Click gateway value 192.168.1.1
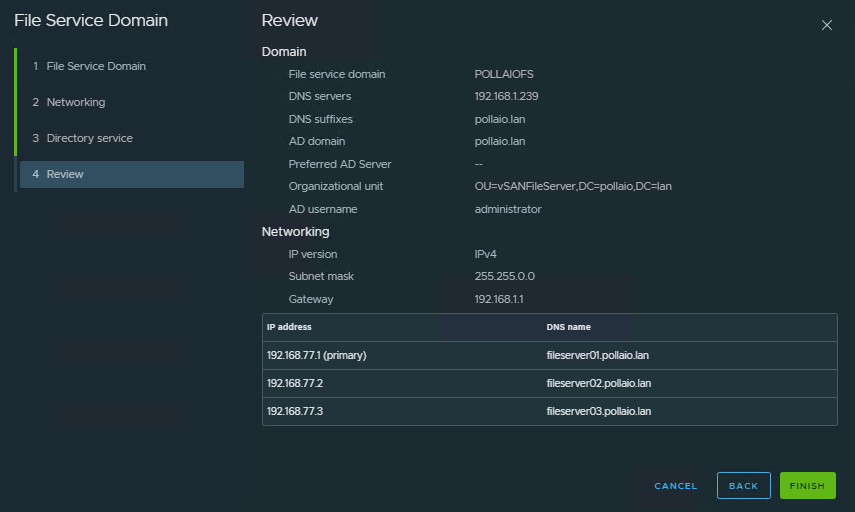Image resolution: width=855 pixels, height=512 pixels. pos(498,299)
